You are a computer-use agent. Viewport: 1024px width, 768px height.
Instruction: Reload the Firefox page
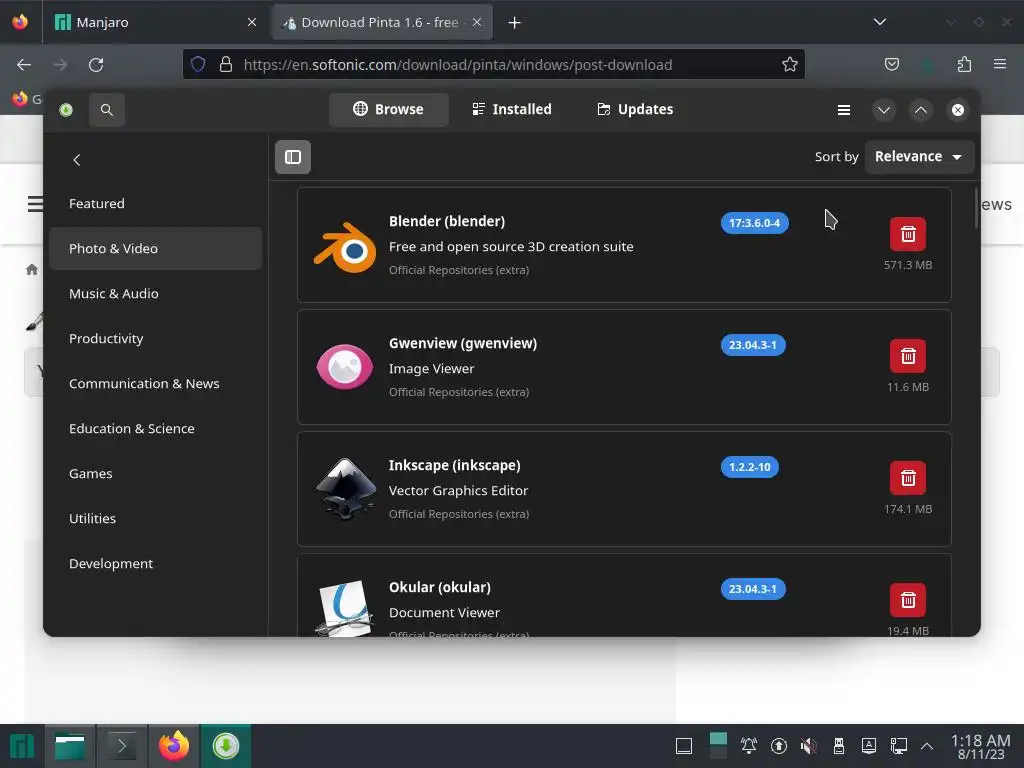[96, 65]
